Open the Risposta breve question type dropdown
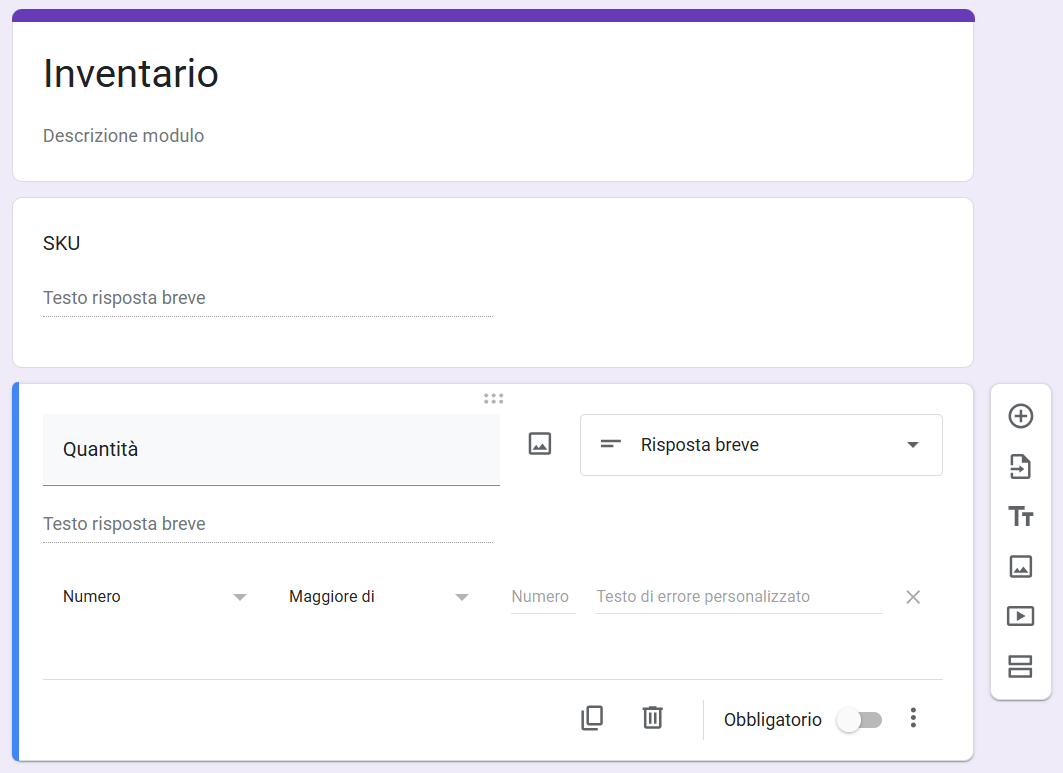 (761, 444)
